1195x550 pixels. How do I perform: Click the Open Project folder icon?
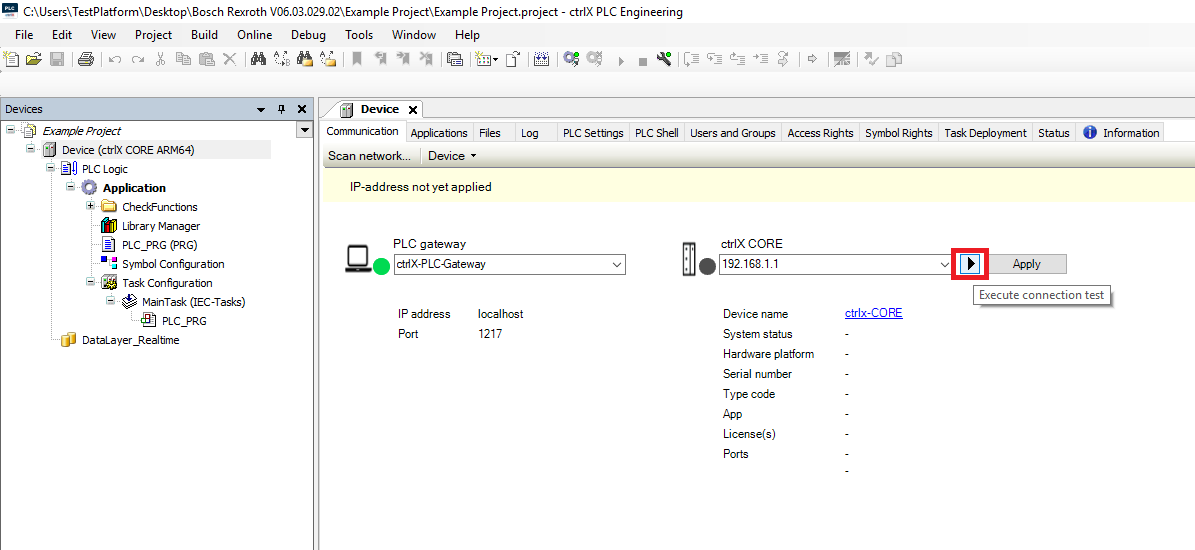(34, 59)
